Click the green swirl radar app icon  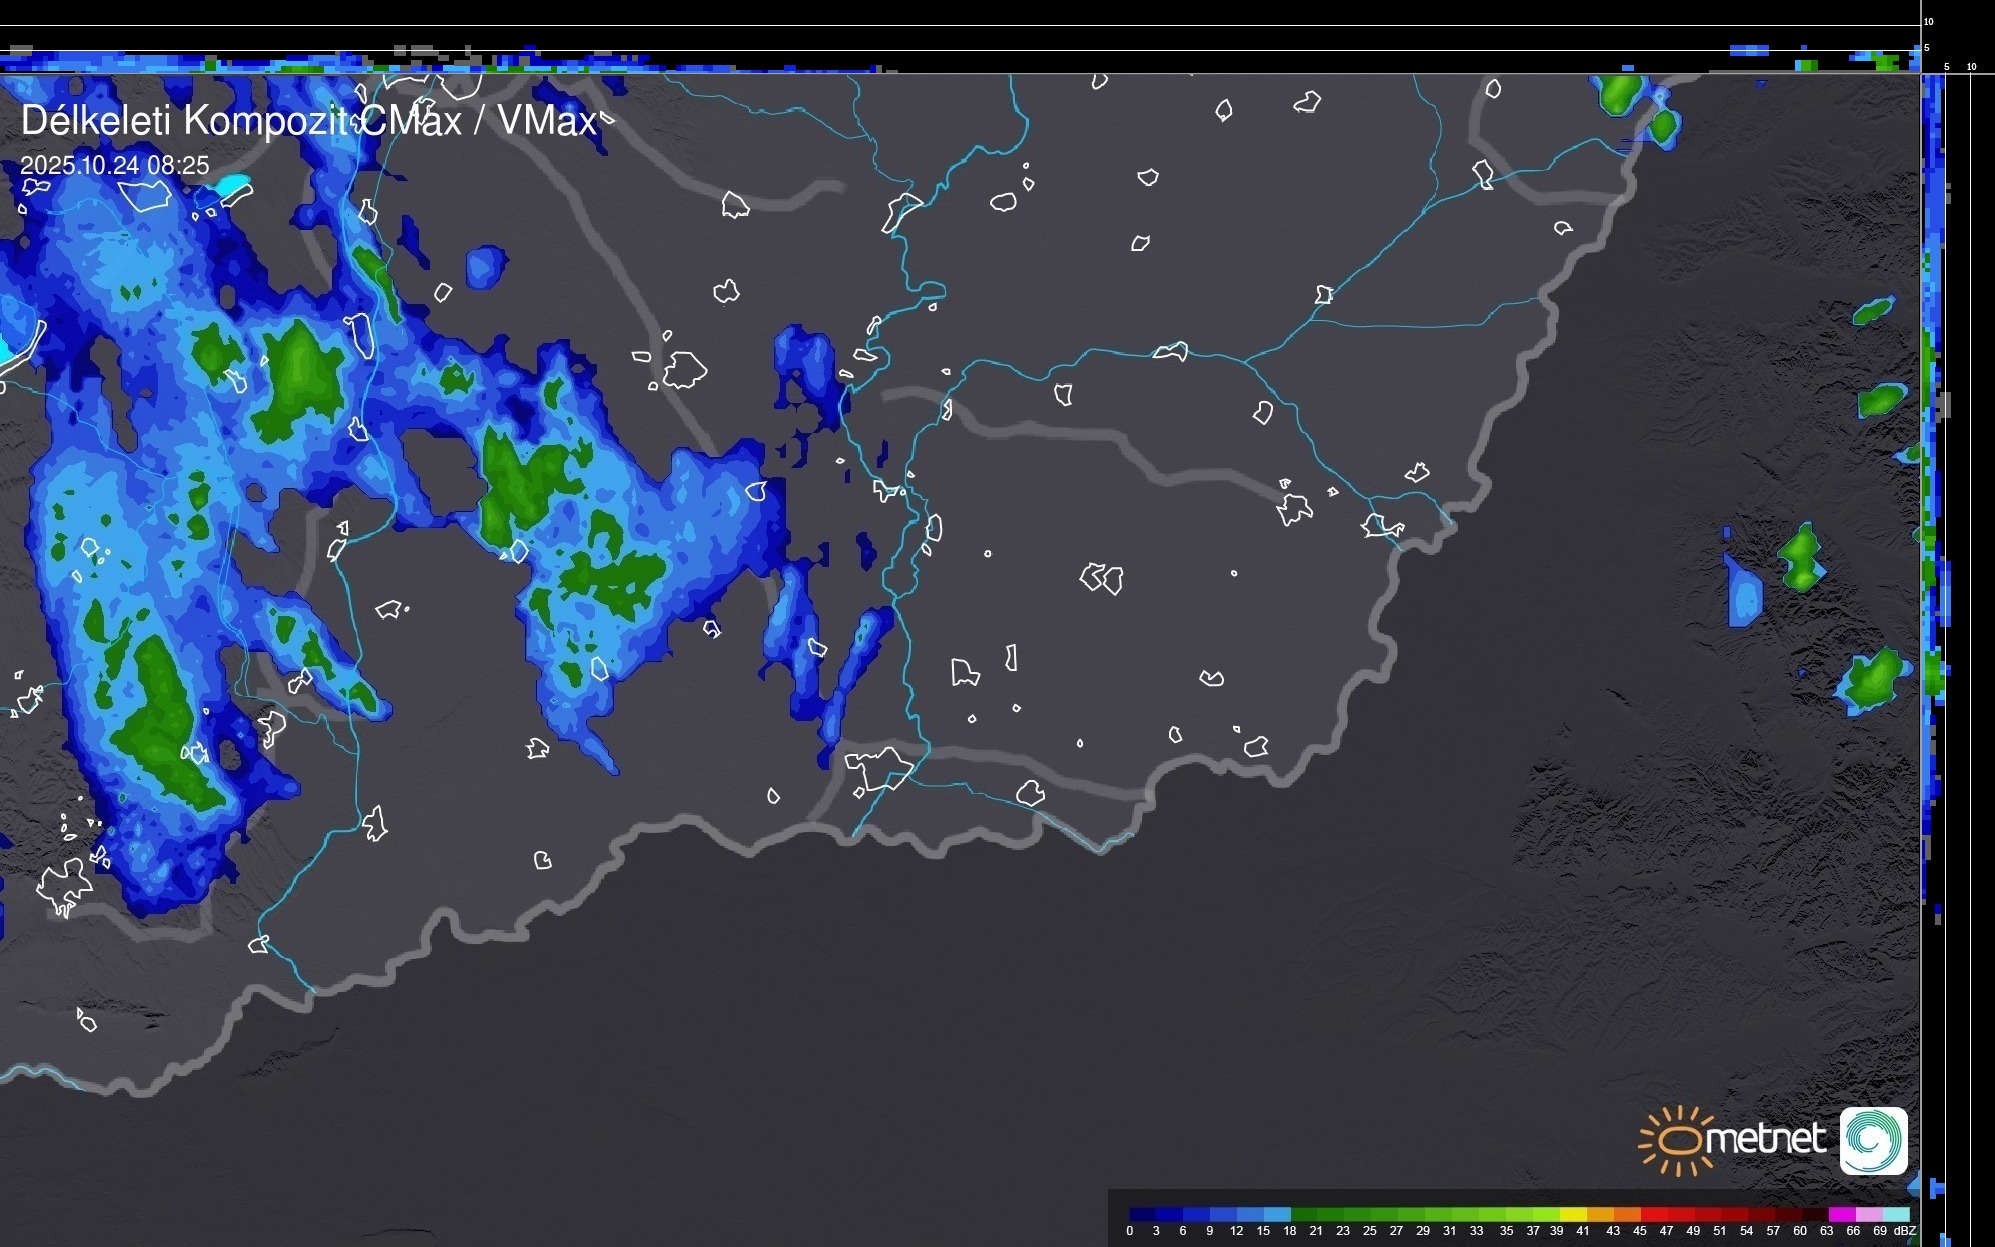(x=1873, y=1140)
